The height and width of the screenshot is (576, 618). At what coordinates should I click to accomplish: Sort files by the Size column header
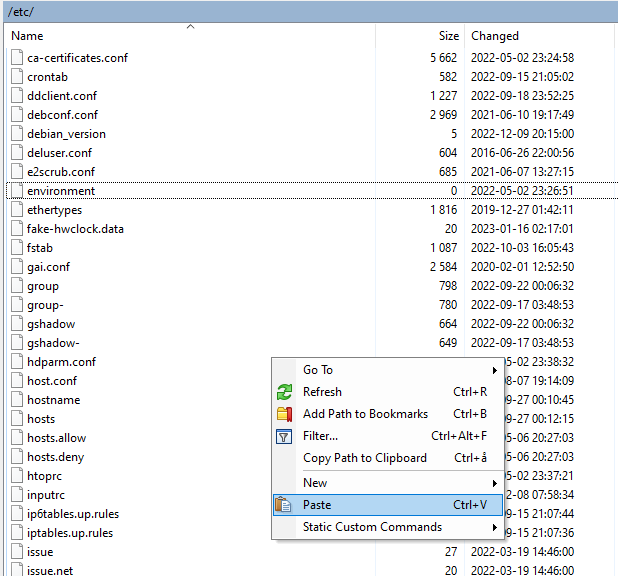pos(448,36)
